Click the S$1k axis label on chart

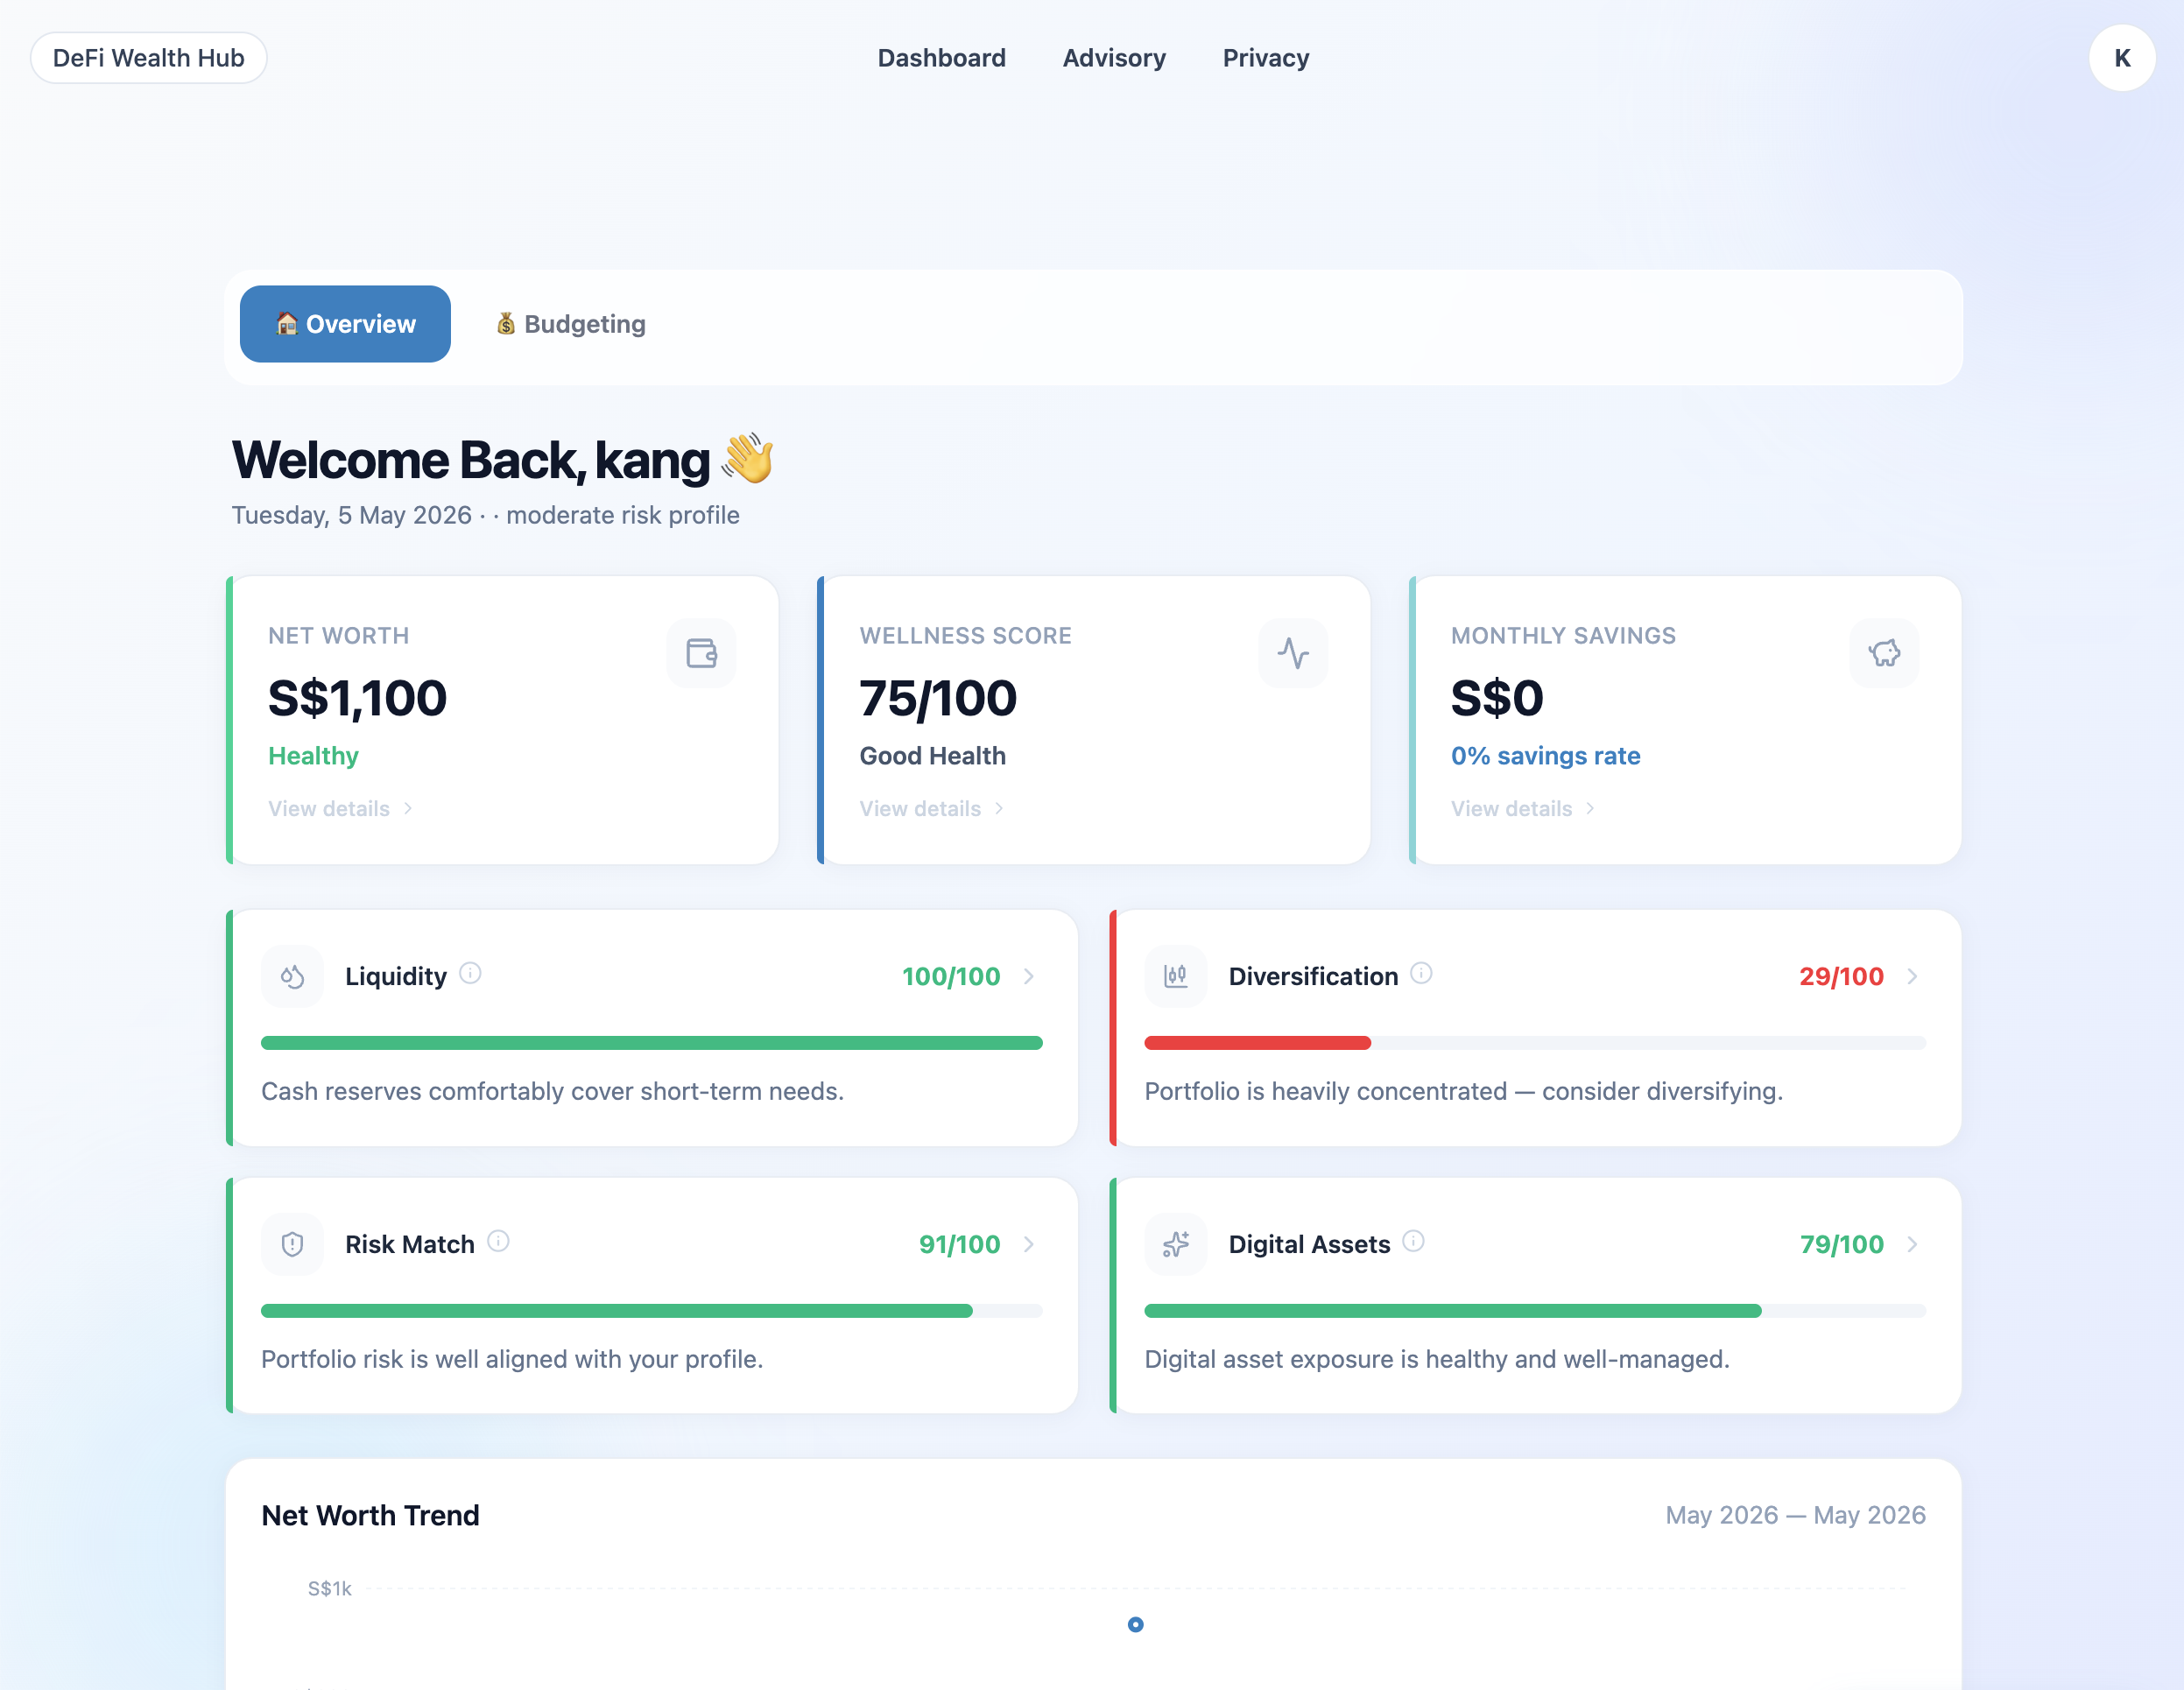[x=329, y=1588]
